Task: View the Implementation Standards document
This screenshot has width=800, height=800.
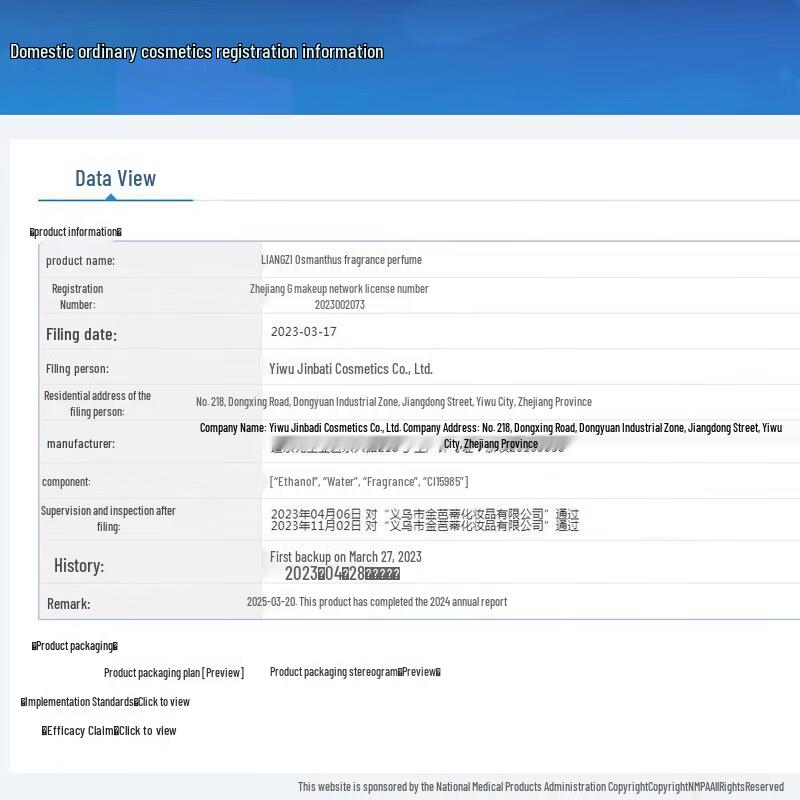Action: pyautogui.click(x=106, y=702)
